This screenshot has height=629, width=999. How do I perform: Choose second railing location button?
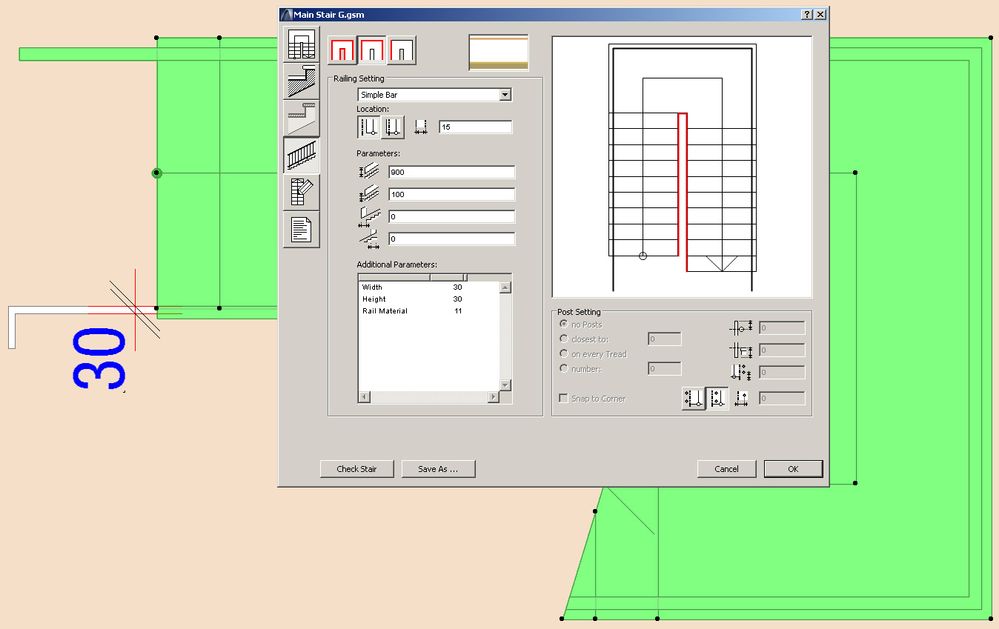point(393,127)
